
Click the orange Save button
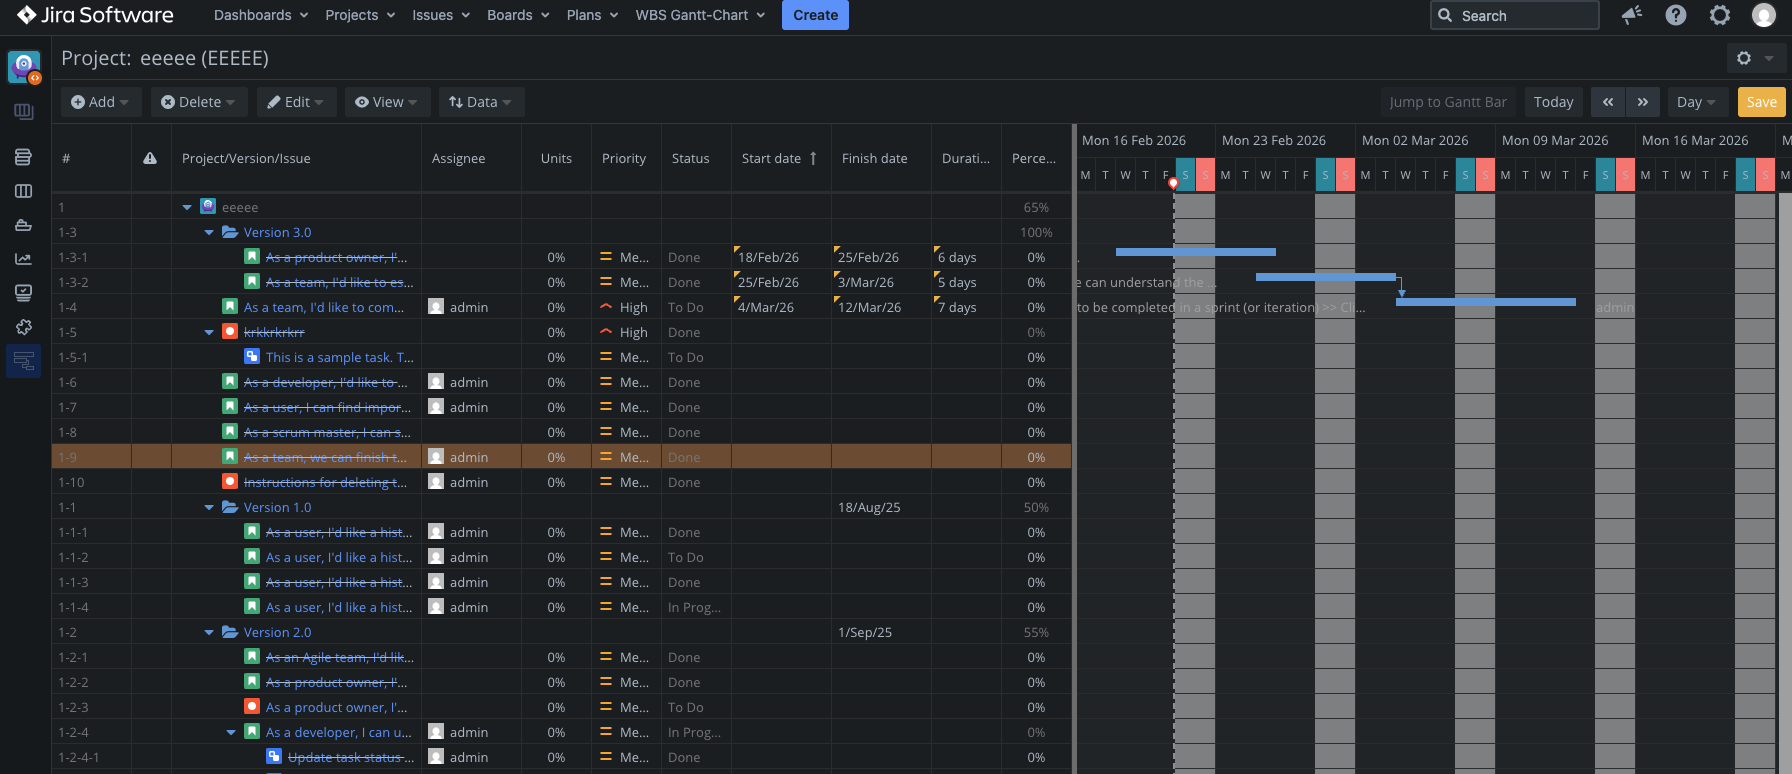pos(1761,102)
